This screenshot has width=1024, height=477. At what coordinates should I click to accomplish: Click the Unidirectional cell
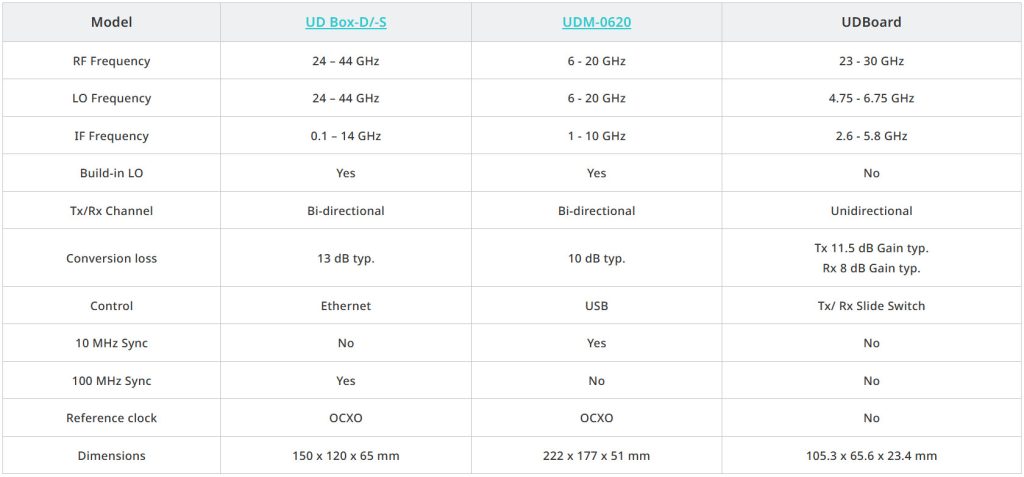tap(871, 211)
